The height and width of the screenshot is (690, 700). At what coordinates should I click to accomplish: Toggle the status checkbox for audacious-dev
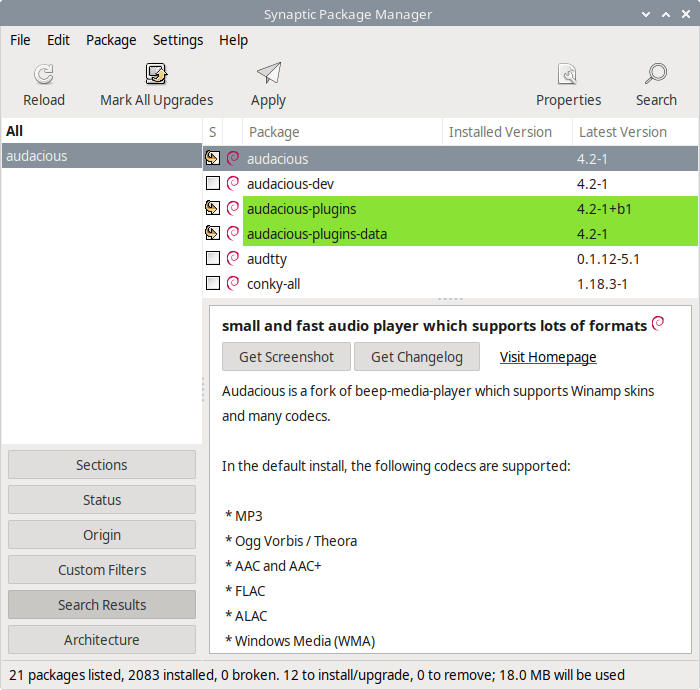tap(213, 183)
